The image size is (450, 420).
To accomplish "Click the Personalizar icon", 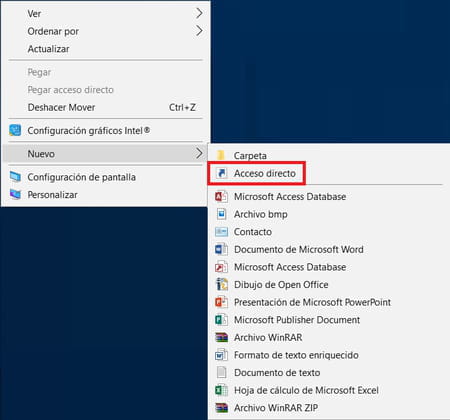I will pos(15,194).
